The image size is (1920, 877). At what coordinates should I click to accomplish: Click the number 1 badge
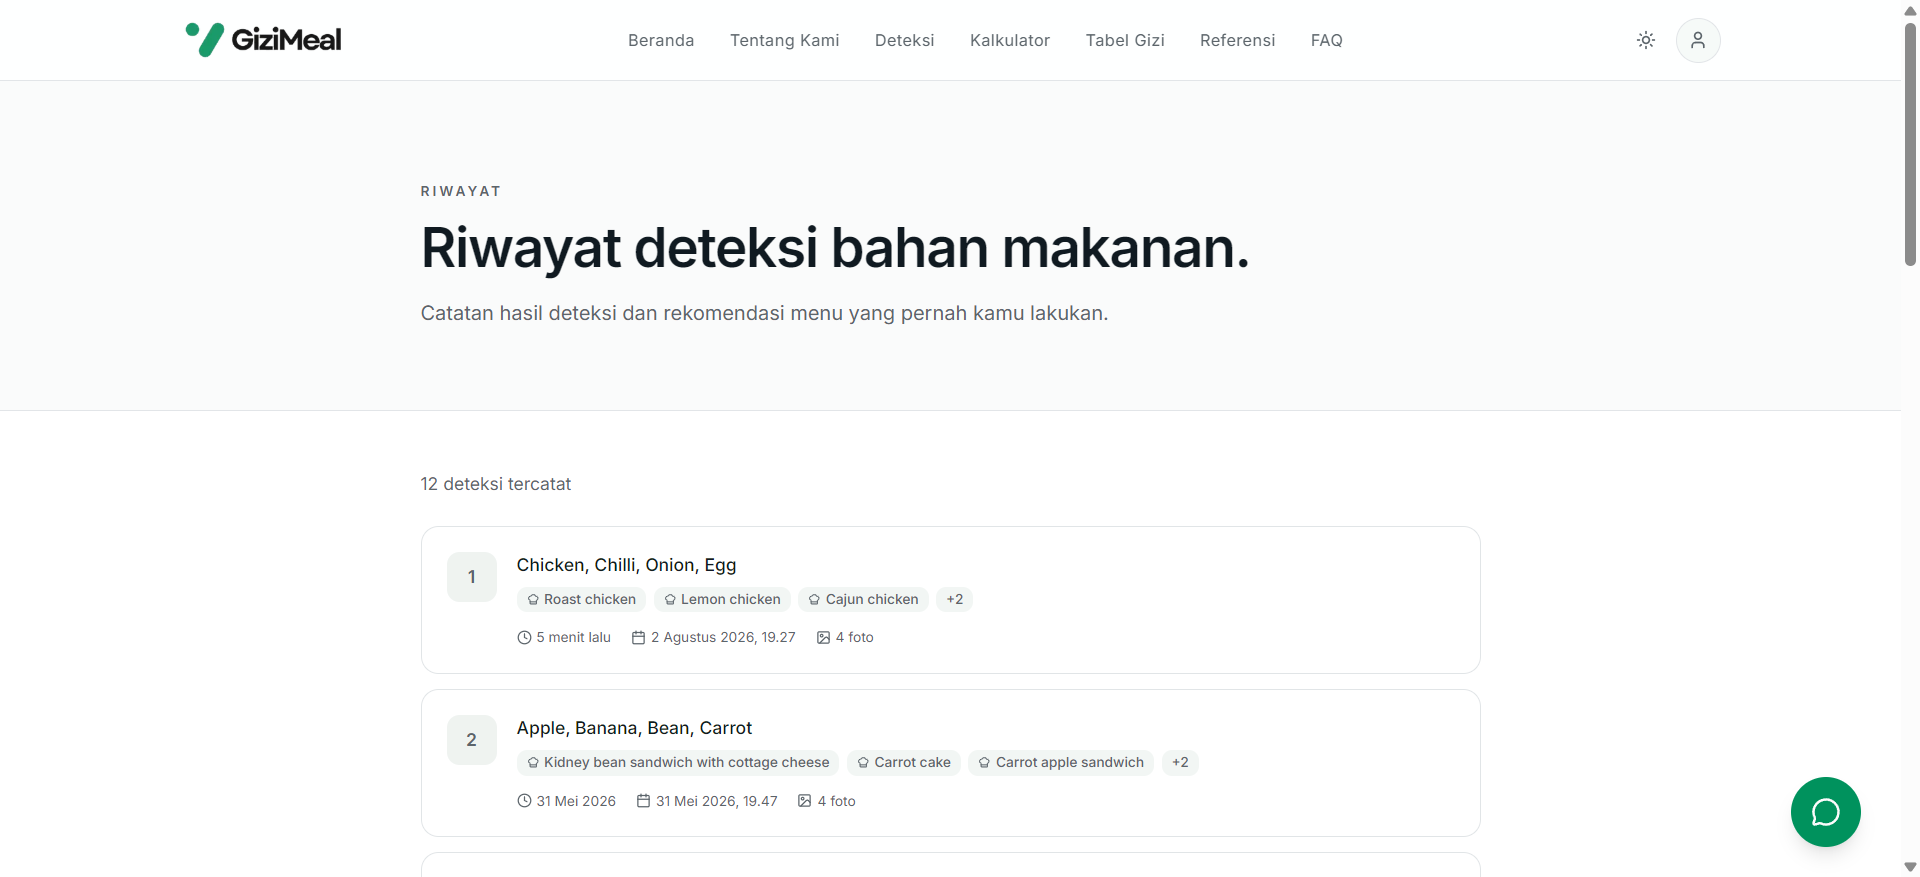(472, 577)
